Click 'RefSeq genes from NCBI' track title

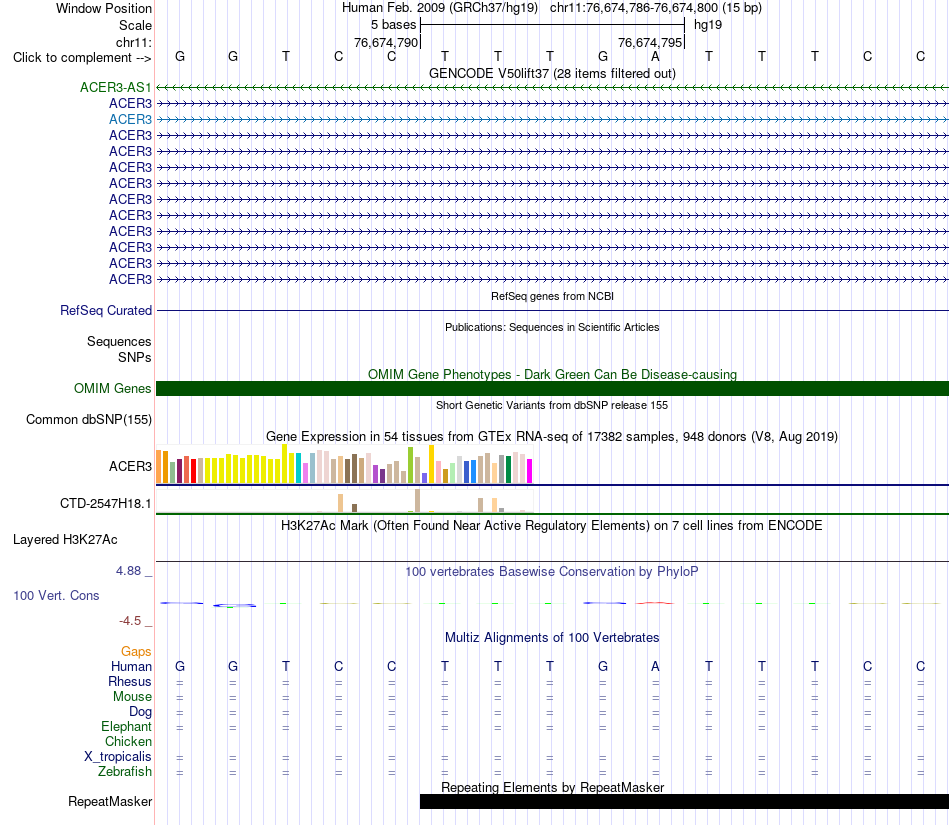click(552, 296)
